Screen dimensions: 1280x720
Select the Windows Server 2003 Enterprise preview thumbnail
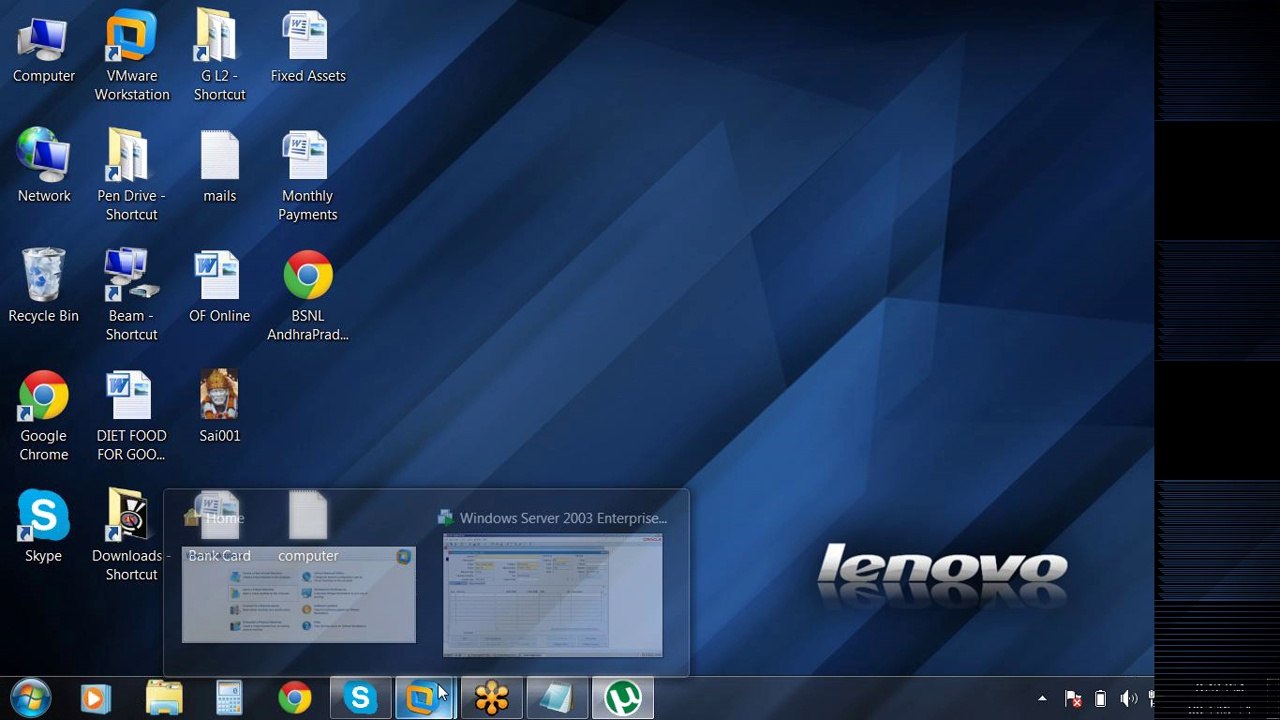553,595
